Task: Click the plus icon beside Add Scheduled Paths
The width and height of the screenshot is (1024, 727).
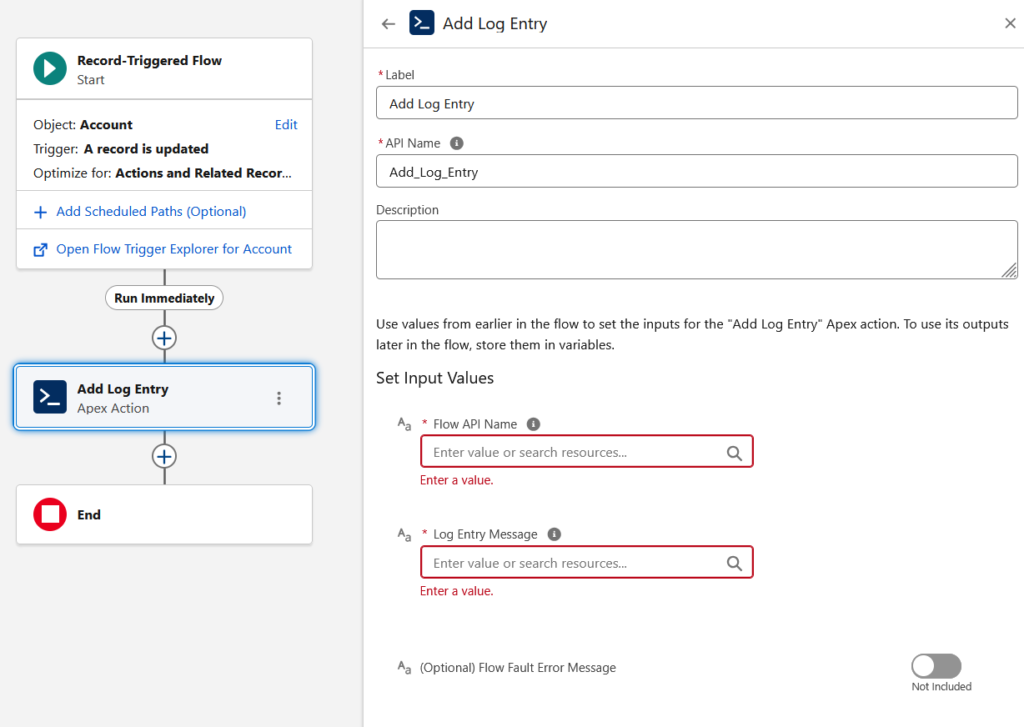Action: click(40, 212)
